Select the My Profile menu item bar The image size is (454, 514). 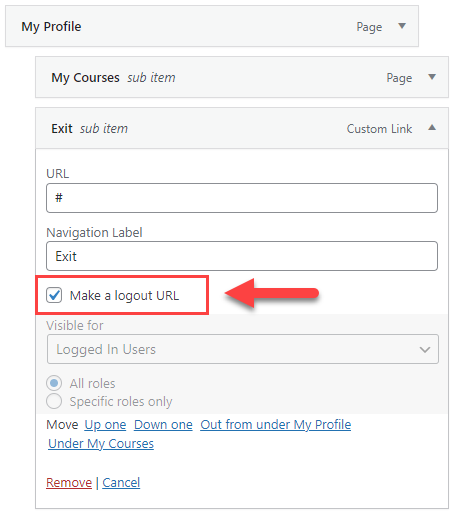coord(212,26)
